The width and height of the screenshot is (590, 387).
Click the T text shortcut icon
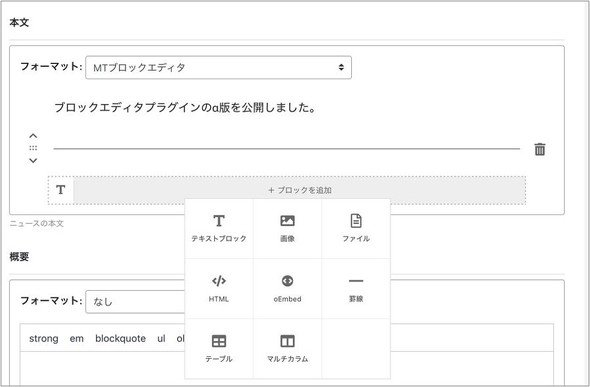(x=61, y=190)
